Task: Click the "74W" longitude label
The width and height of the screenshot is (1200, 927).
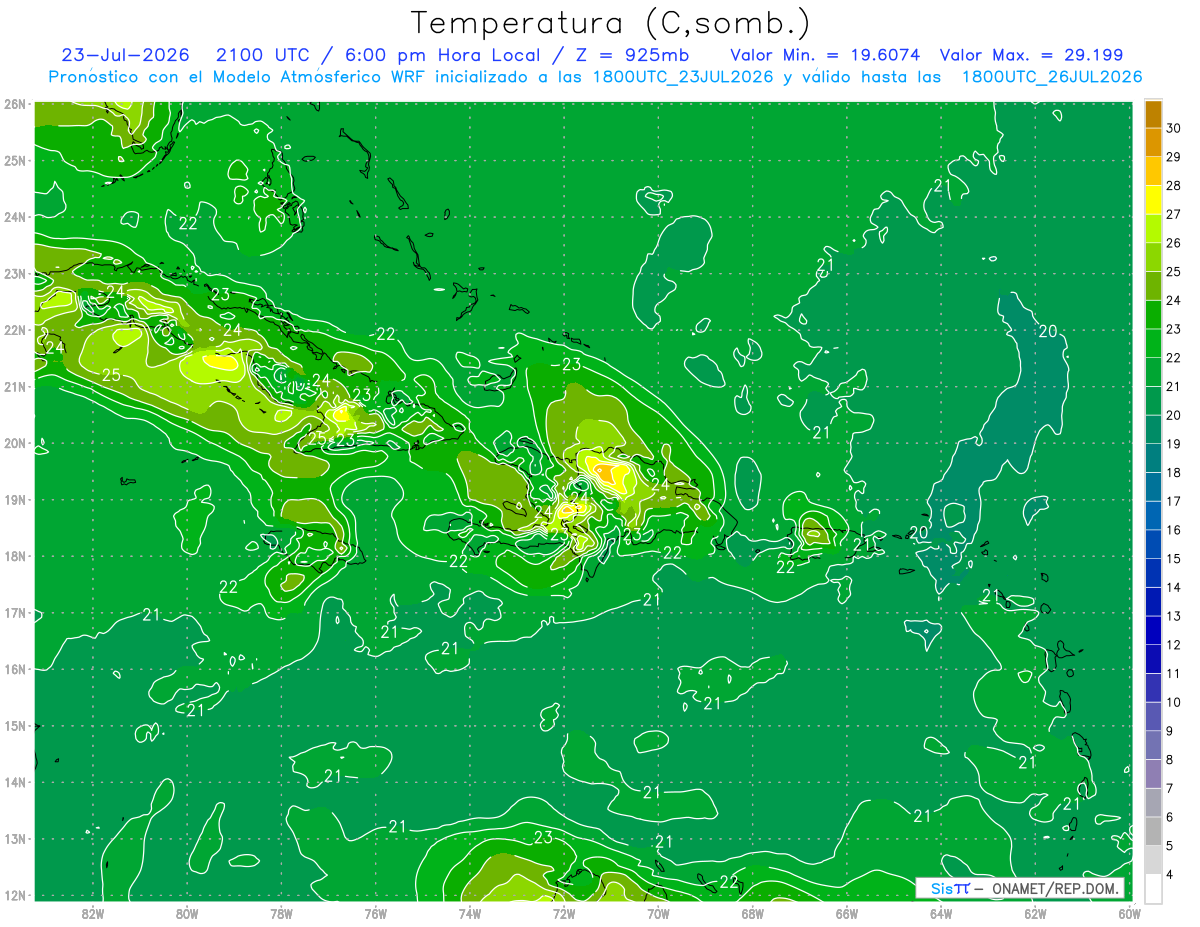Action: (x=470, y=912)
